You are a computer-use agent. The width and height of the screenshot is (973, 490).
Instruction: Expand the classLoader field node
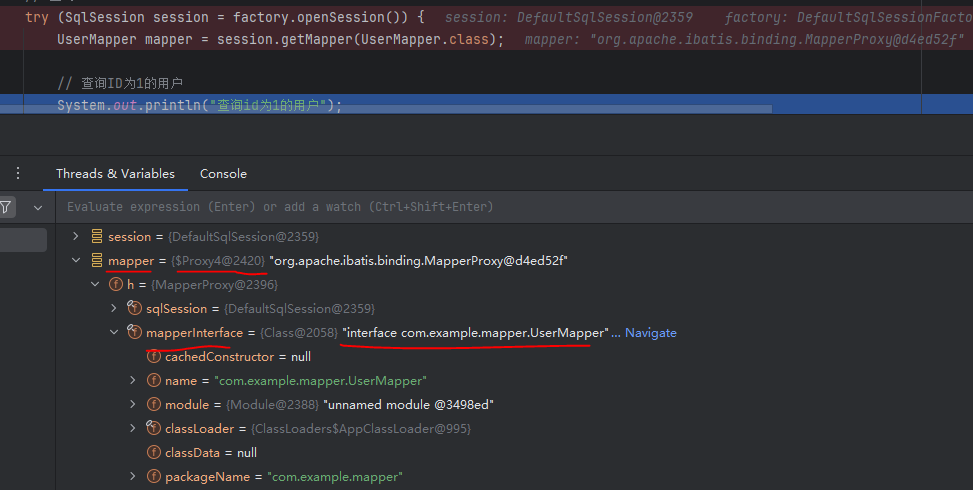tap(133, 428)
